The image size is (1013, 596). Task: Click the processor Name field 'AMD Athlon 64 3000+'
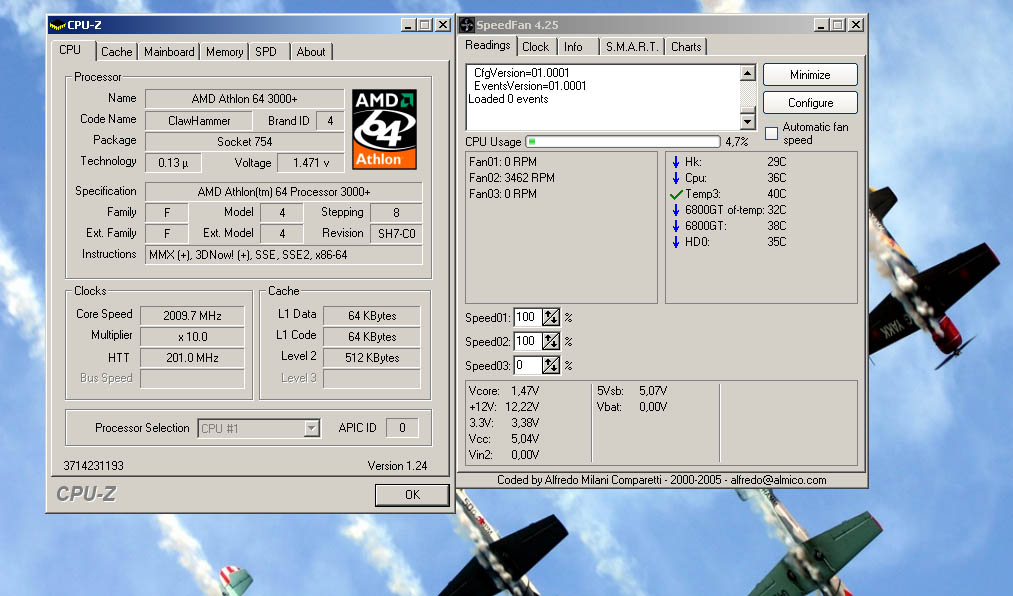pos(245,99)
